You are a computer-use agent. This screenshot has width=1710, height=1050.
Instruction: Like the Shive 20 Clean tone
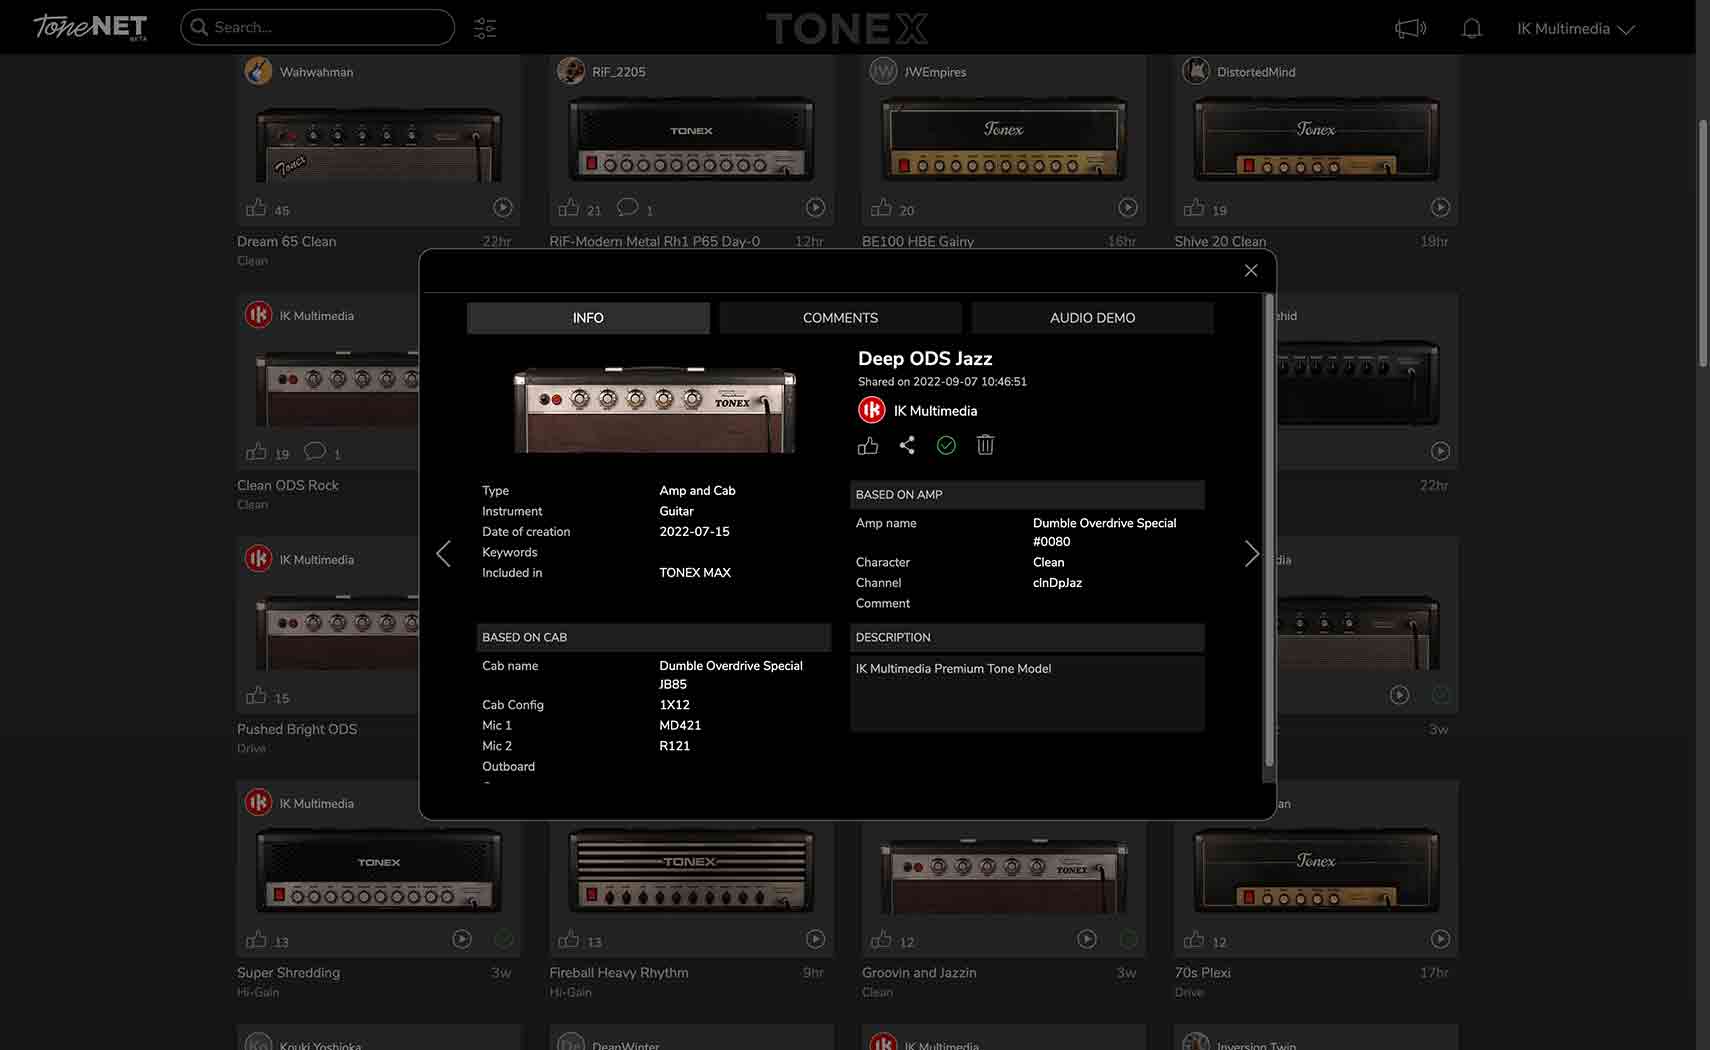(x=1194, y=208)
